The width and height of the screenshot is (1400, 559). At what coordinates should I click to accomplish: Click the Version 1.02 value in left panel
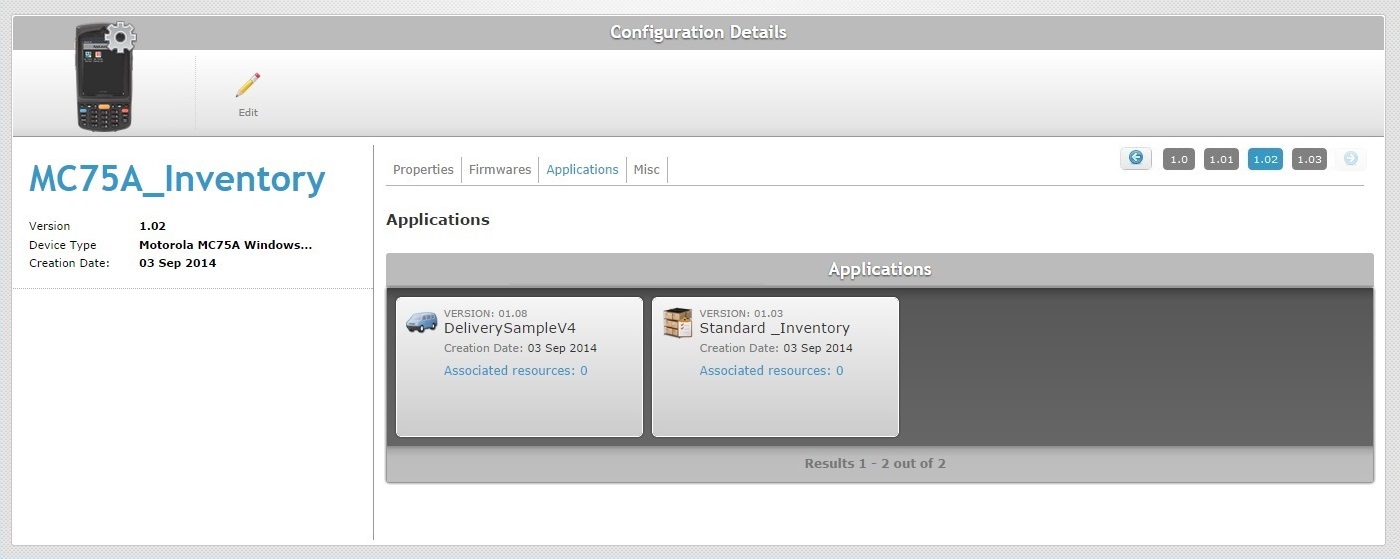point(153,227)
